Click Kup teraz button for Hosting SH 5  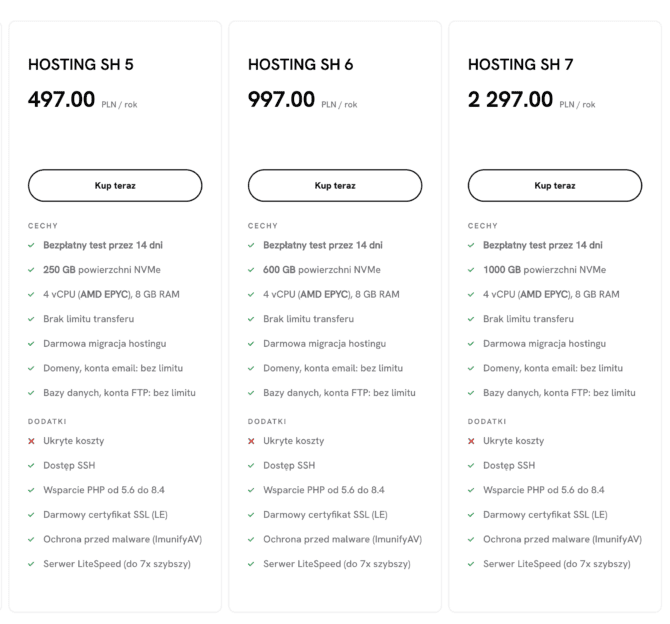[115, 185]
